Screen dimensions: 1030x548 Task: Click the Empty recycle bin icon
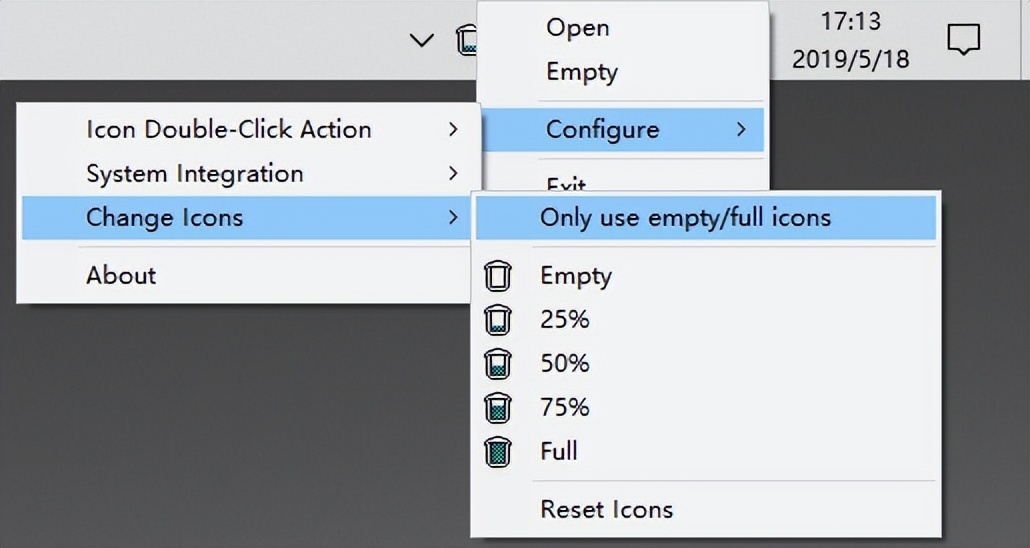(x=497, y=275)
